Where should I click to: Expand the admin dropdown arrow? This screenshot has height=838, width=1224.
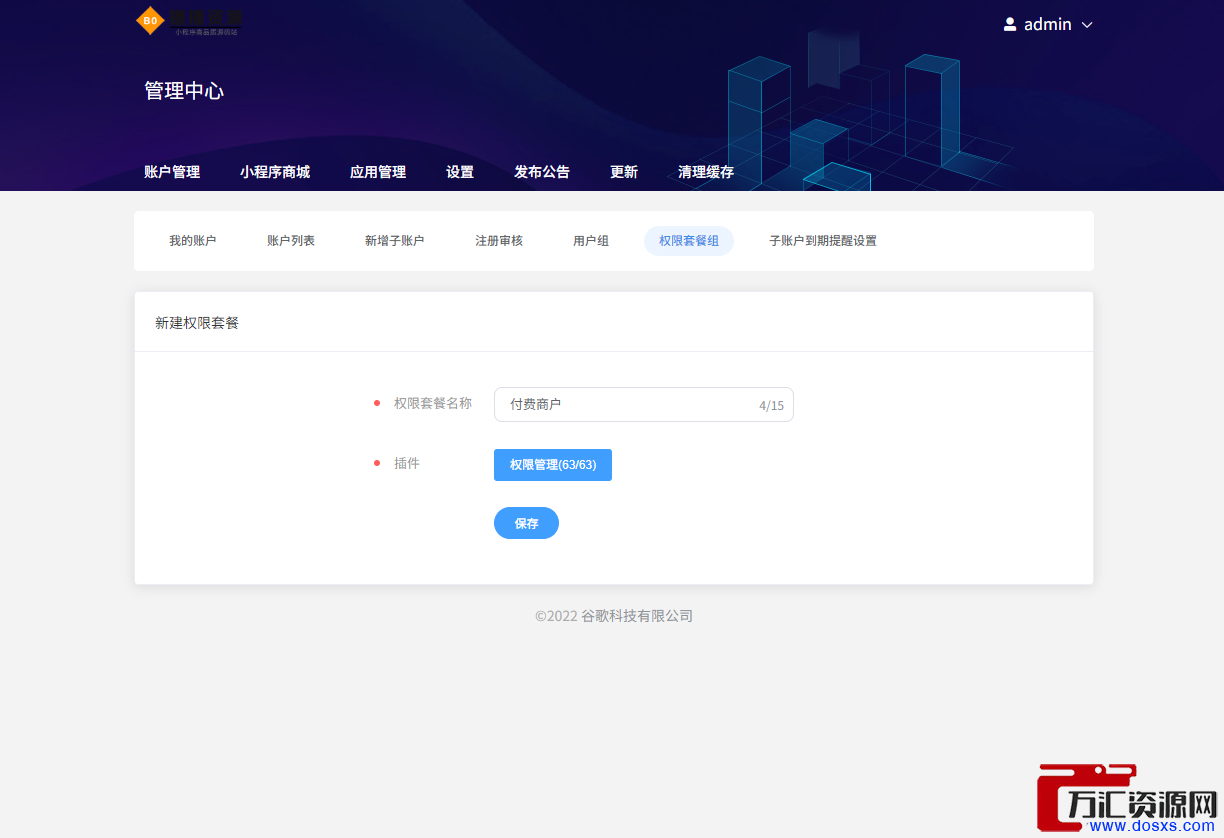pos(1087,25)
